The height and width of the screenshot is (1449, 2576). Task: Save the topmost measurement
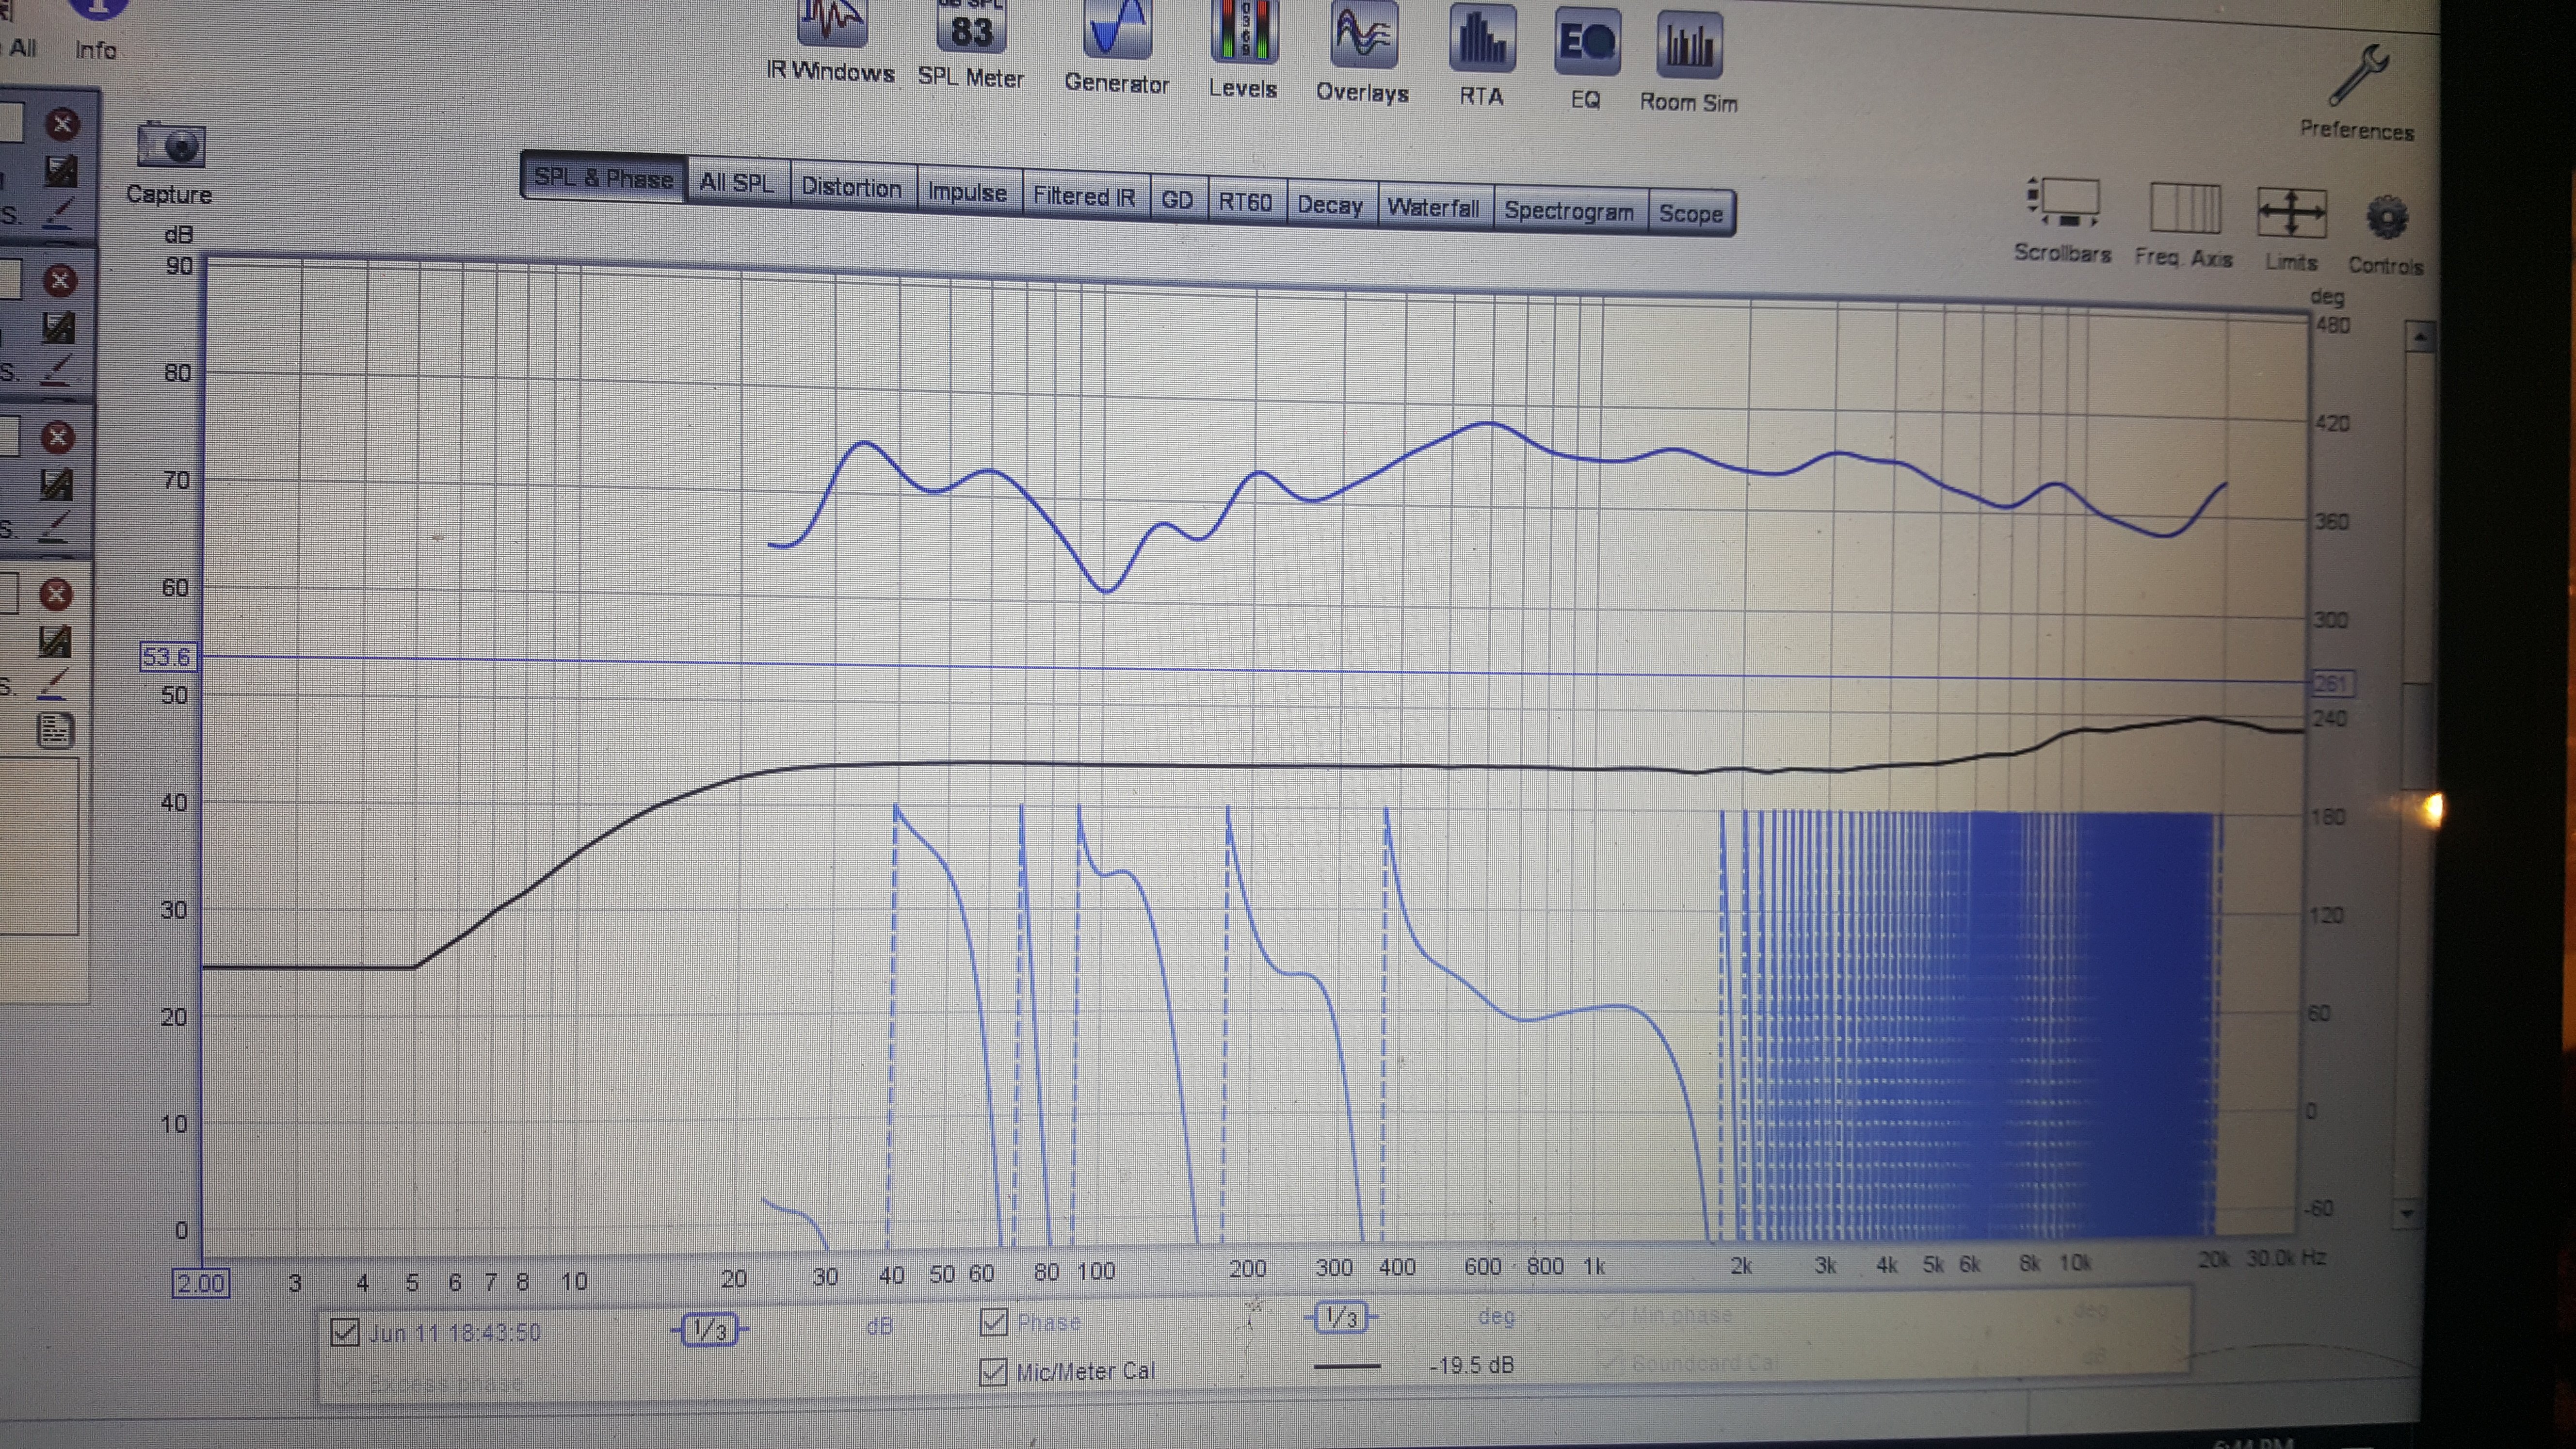click(x=60, y=170)
